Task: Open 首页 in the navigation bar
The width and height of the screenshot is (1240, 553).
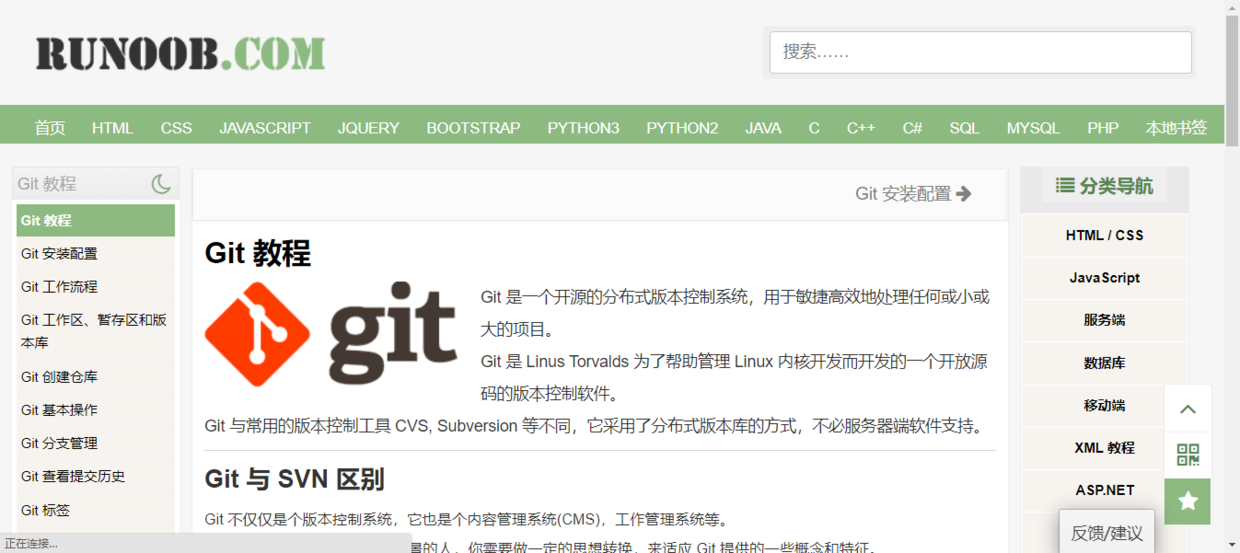Action: (50, 128)
